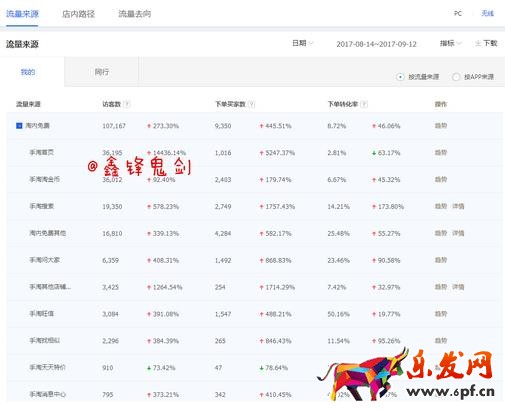This screenshot has width=505, height=412.
Task: Click the help icon beside 下单买家数 header
Action: tap(252, 104)
